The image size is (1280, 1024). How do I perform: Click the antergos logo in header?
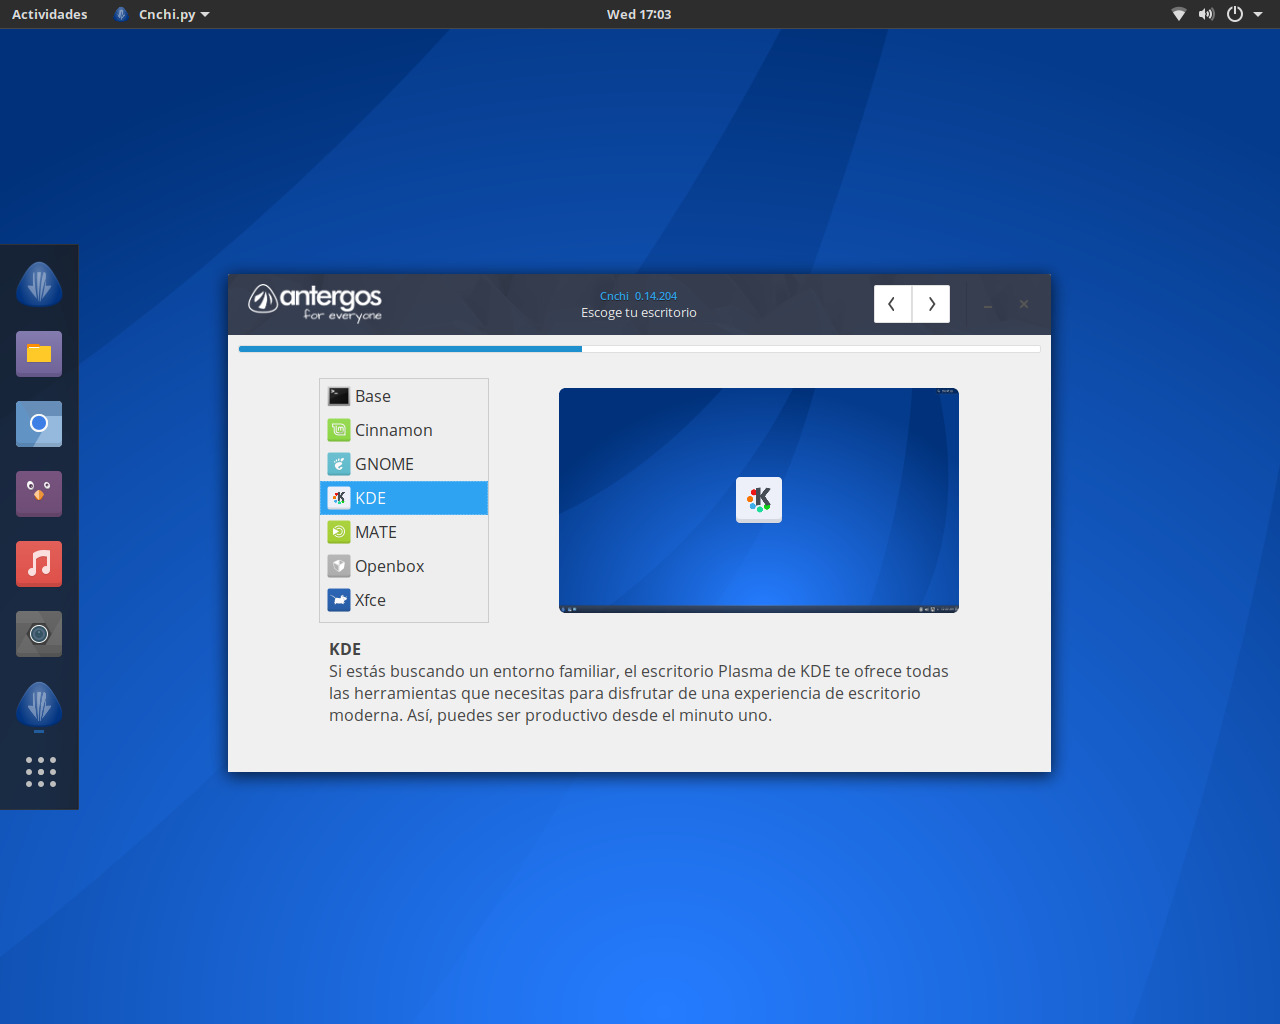(315, 302)
